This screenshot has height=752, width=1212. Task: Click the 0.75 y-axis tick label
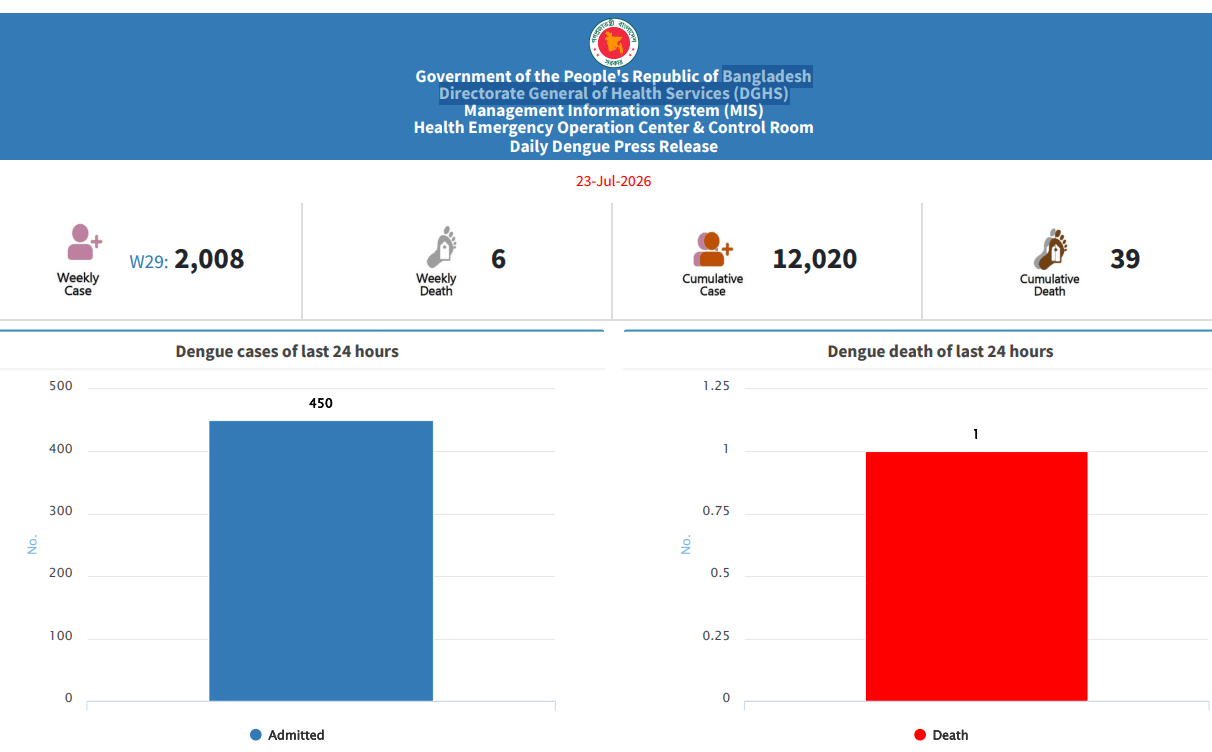(716, 511)
